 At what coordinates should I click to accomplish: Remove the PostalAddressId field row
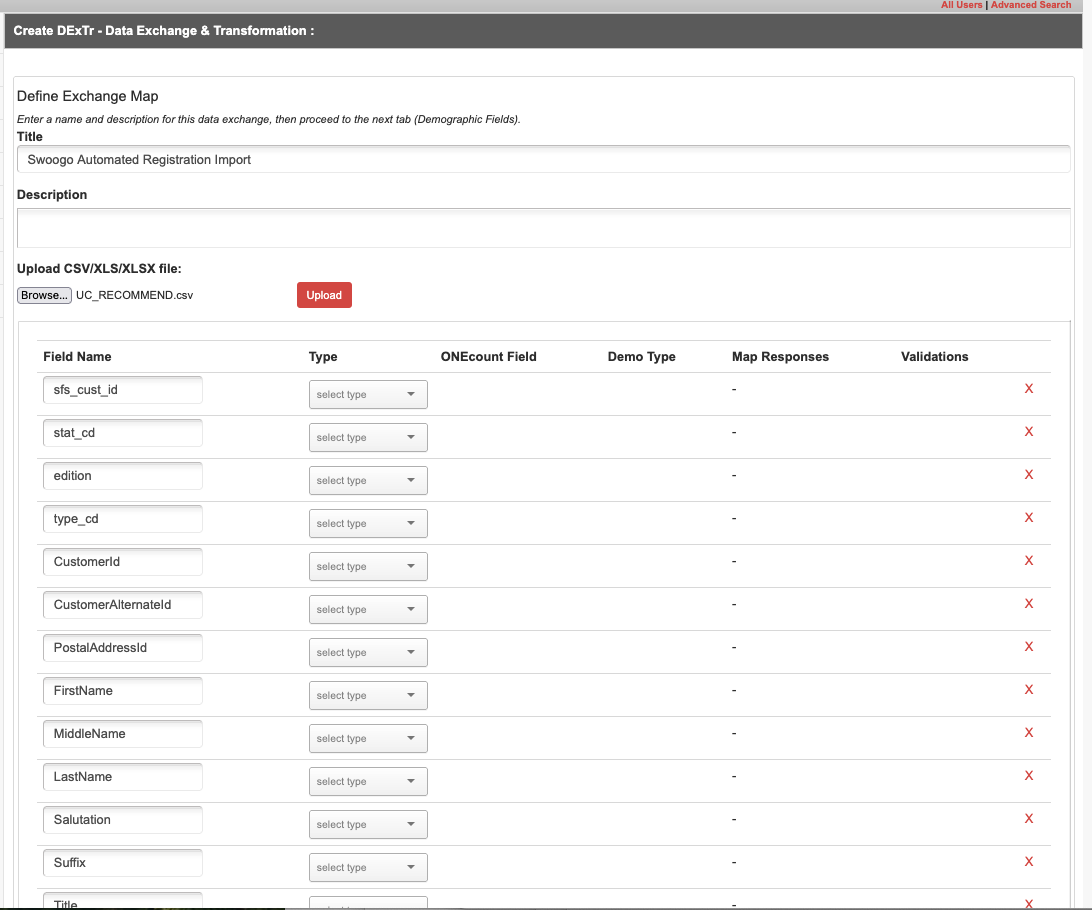click(x=1029, y=647)
